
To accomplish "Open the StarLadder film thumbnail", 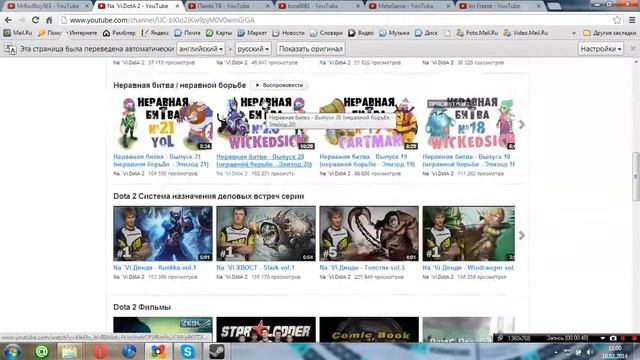I will tap(266, 330).
